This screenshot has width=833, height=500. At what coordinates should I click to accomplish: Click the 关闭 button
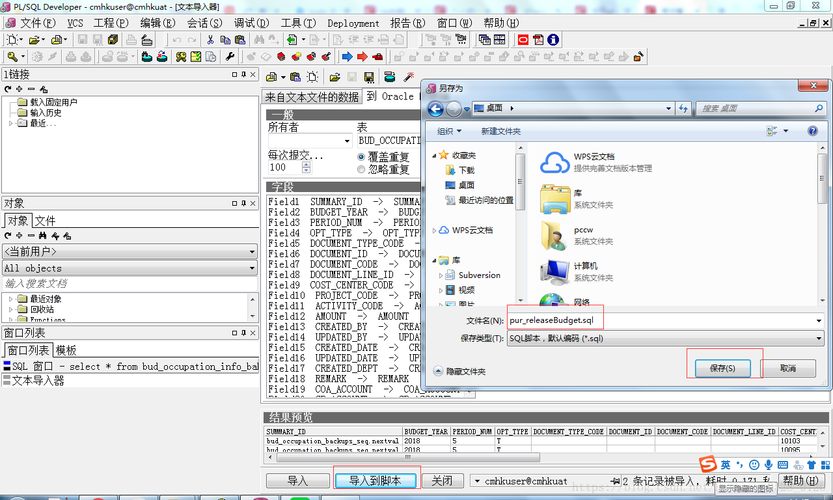pyautogui.click(x=442, y=481)
